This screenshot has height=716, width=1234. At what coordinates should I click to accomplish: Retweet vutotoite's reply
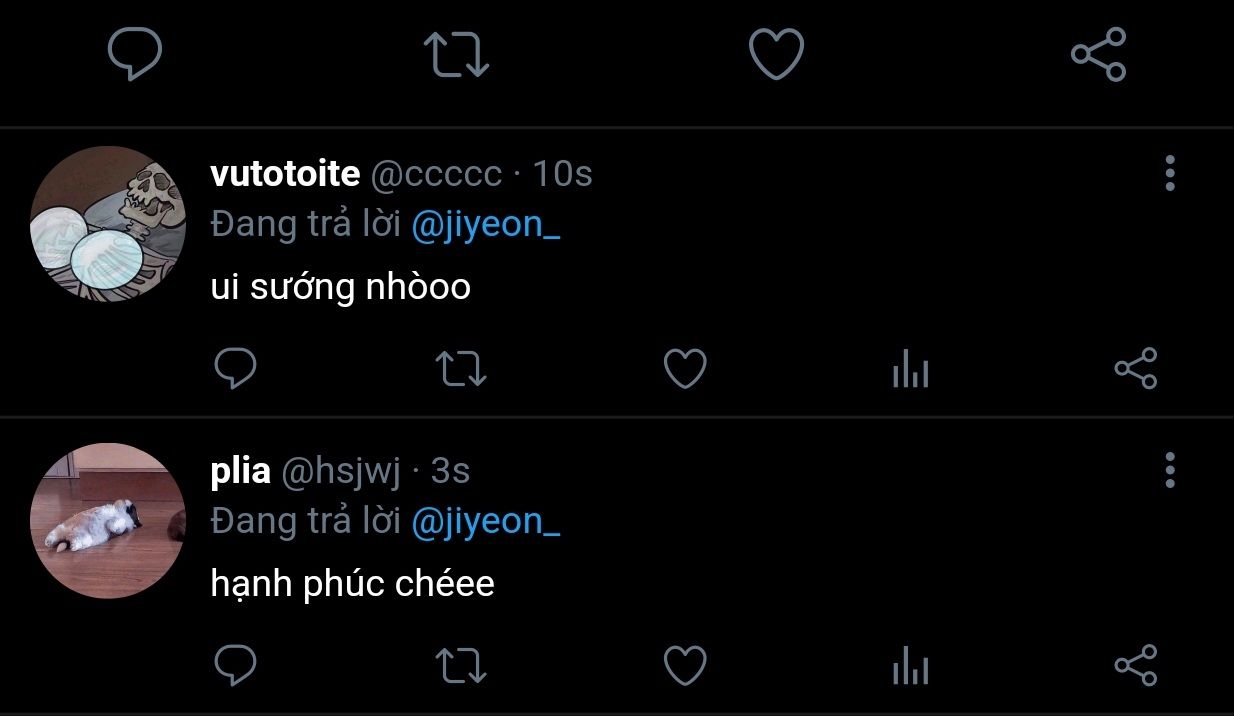click(462, 369)
